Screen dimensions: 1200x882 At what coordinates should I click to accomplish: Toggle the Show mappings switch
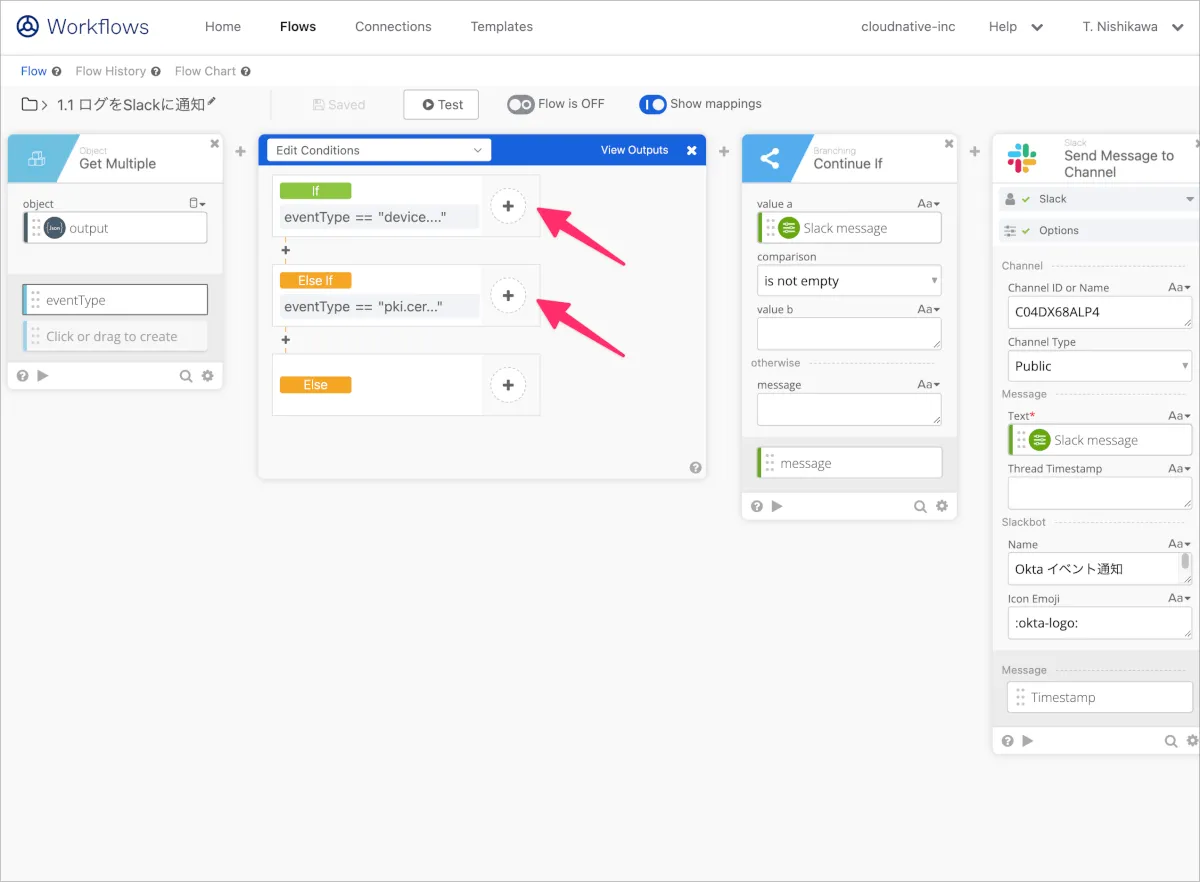click(652, 104)
